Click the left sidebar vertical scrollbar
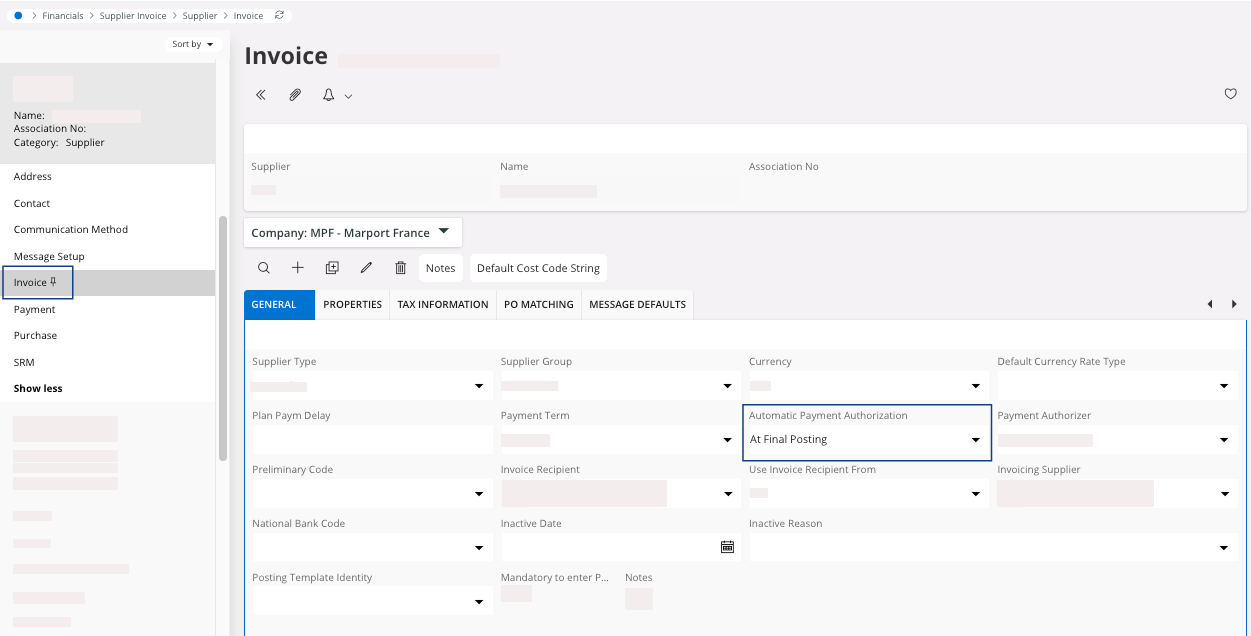Image resolution: width=1251 pixels, height=636 pixels. [x=223, y=338]
